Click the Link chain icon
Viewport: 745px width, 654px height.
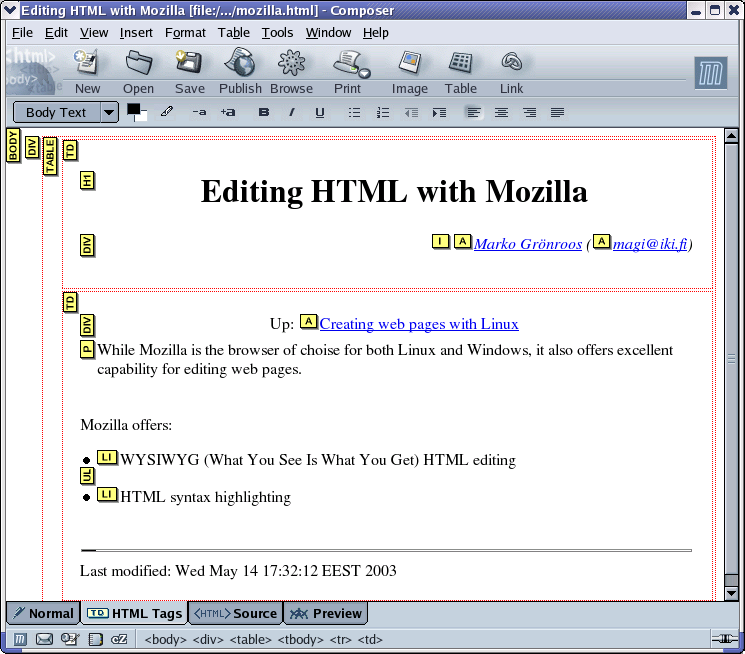click(x=512, y=64)
